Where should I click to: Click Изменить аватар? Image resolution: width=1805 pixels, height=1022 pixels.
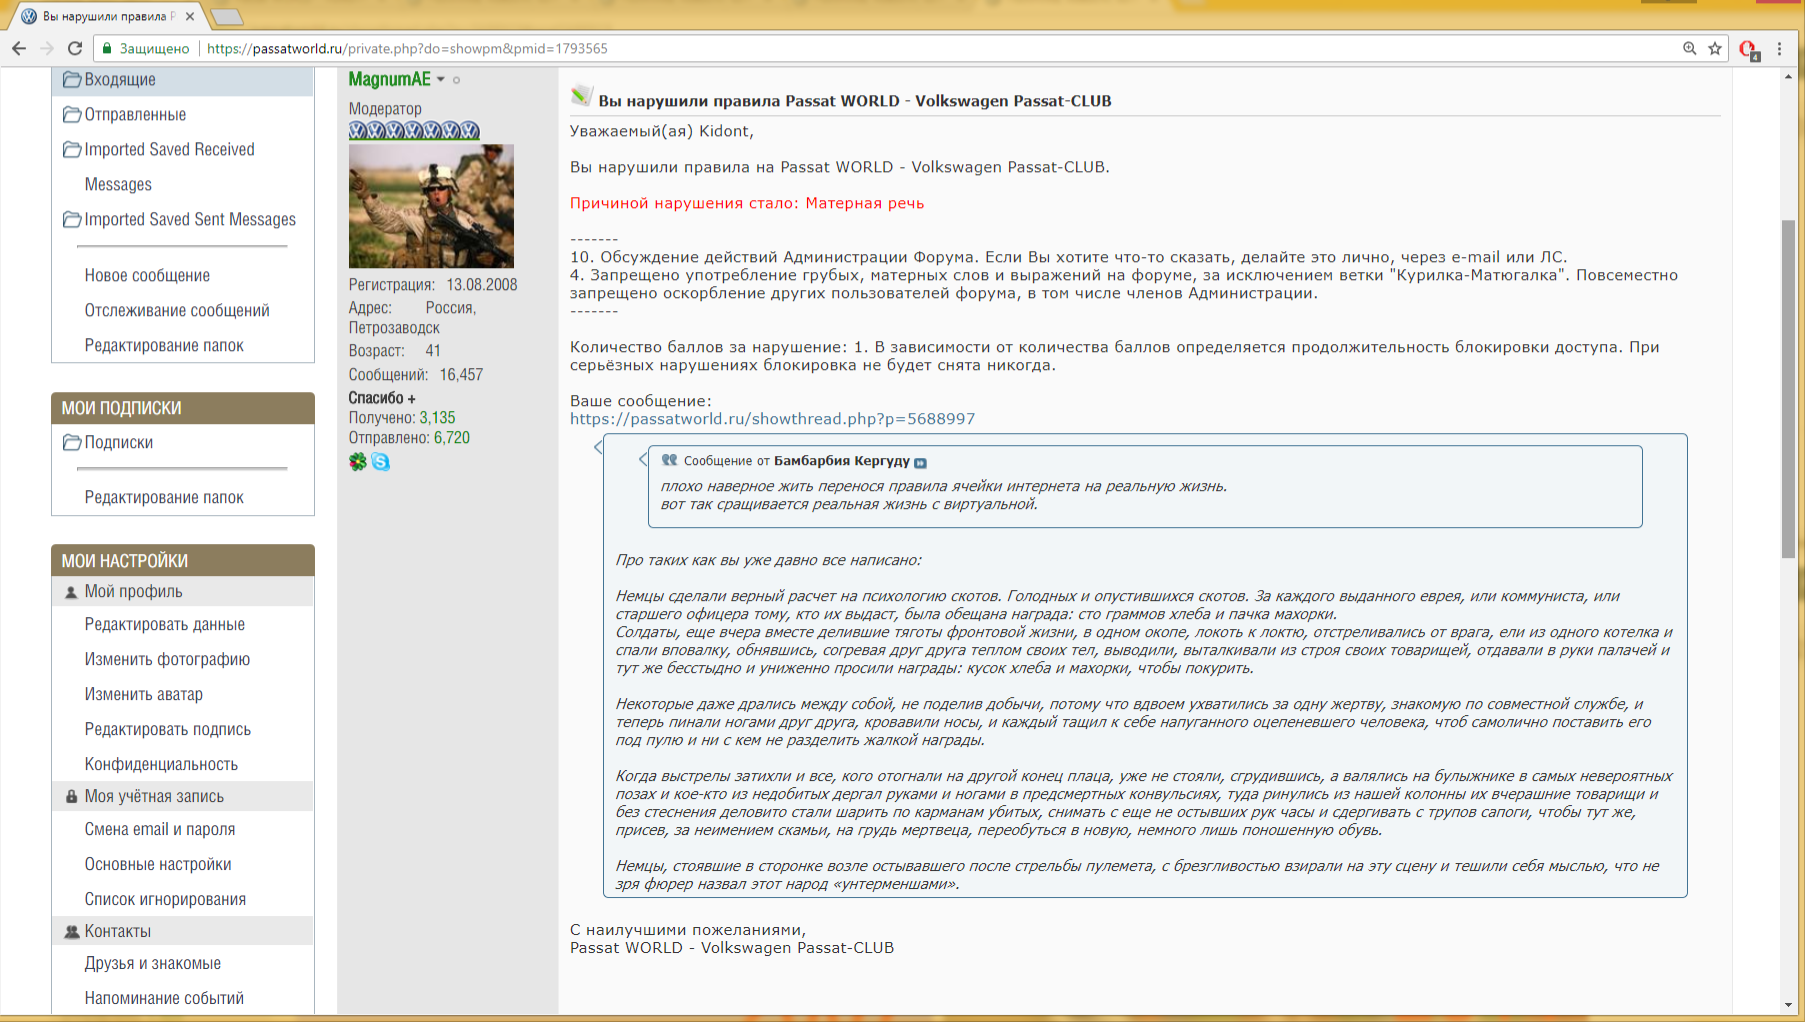click(x=143, y=695)
